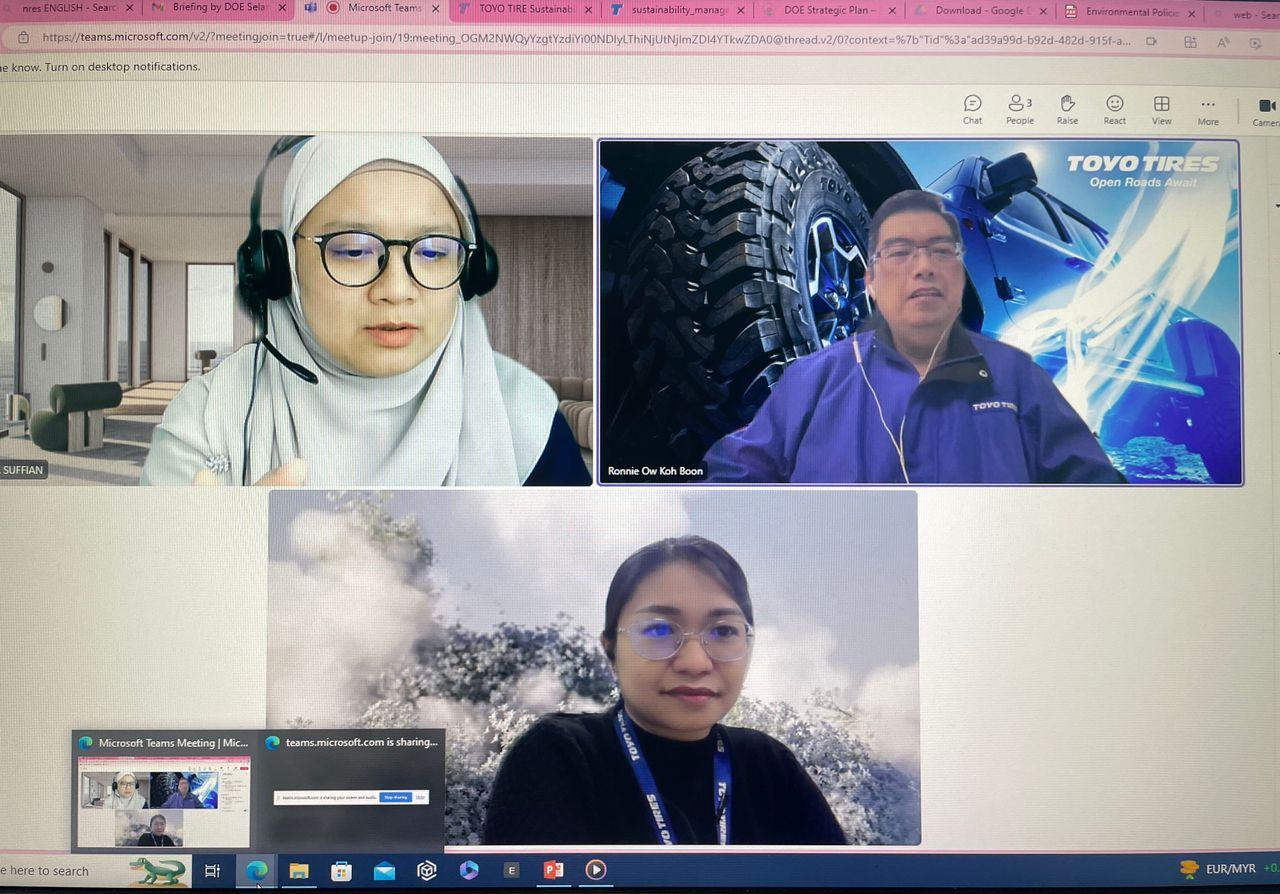
Task: Close the sustainability_manage tab
Action: (x=740, y=11)
